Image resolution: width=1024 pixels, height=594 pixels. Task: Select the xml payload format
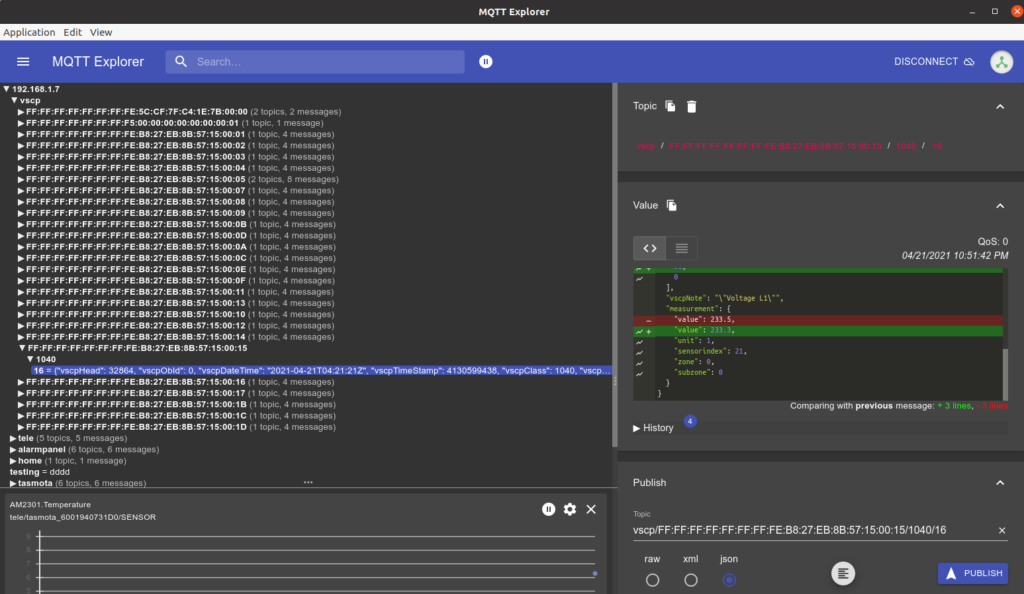[691, 580]
